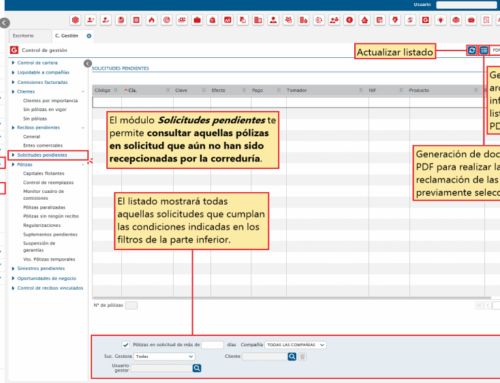
Task: Click the grey back arrow circle at top left
Action: (x=5, y=23)
